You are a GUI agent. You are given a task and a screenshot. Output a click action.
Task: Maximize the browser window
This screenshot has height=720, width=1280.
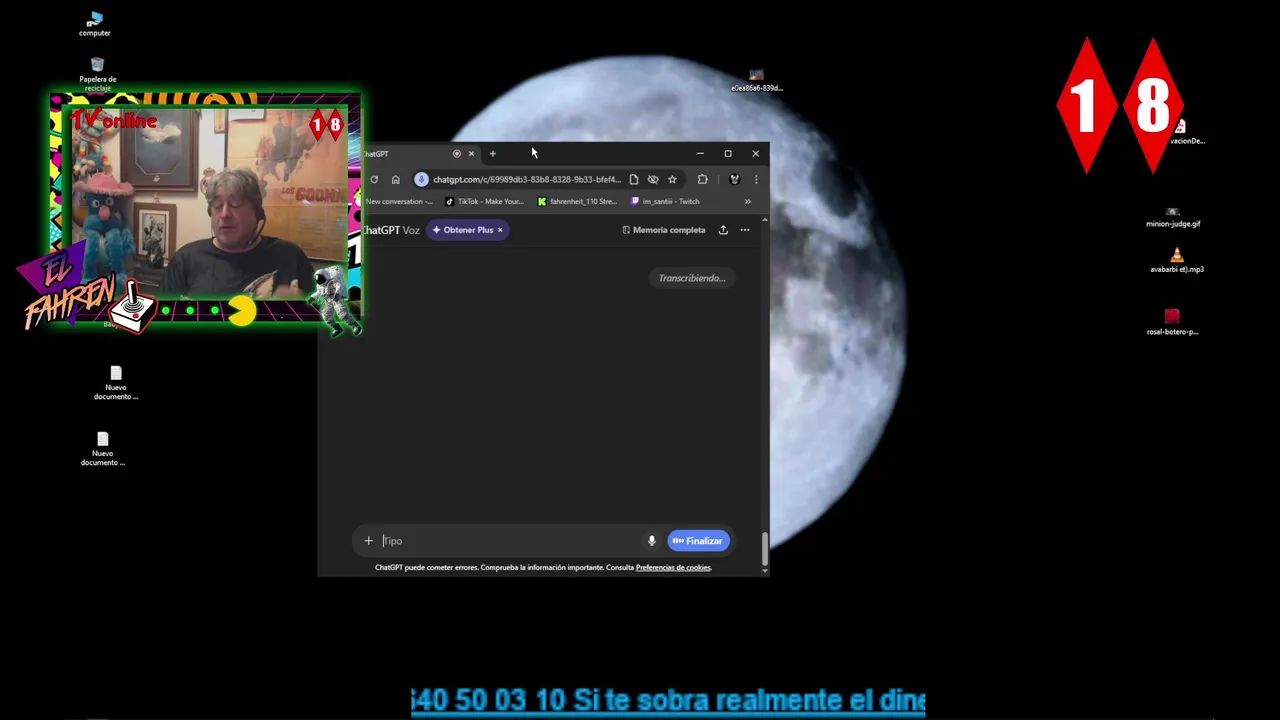[728, 154]
